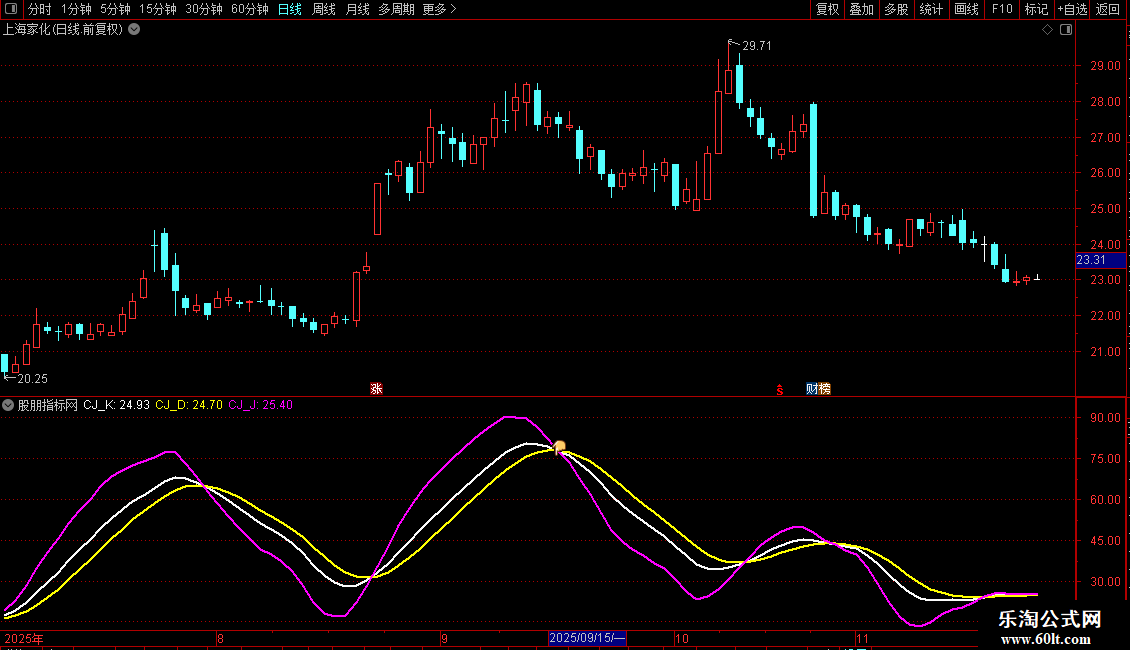Click the 29.71 high price label

point(757,46)
